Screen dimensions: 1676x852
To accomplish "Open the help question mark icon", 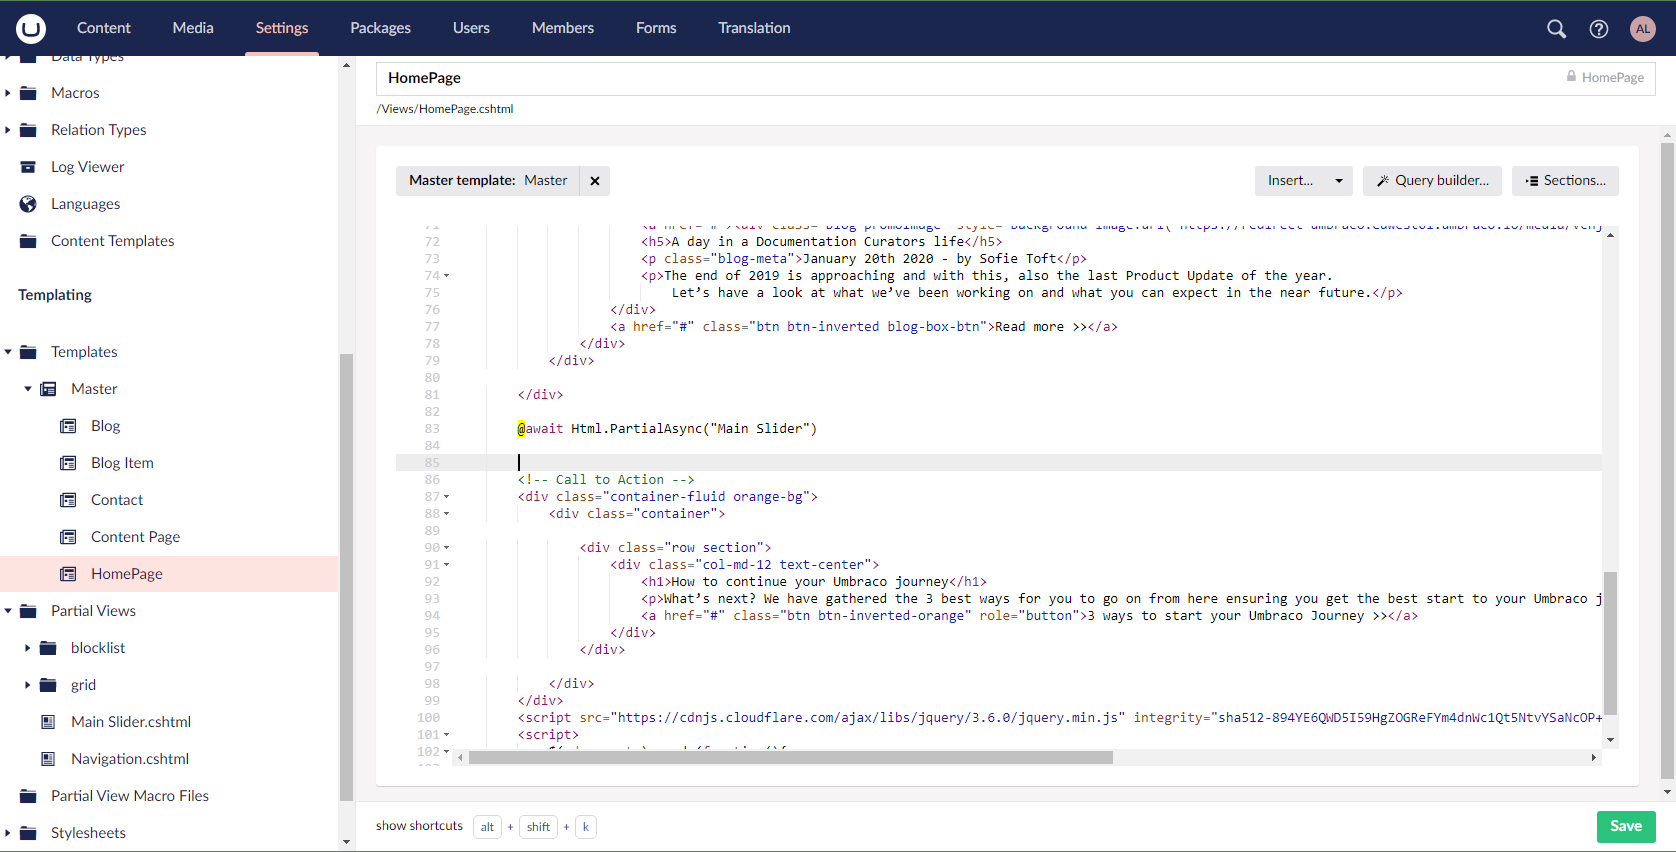I will [x=1598, y=29].
